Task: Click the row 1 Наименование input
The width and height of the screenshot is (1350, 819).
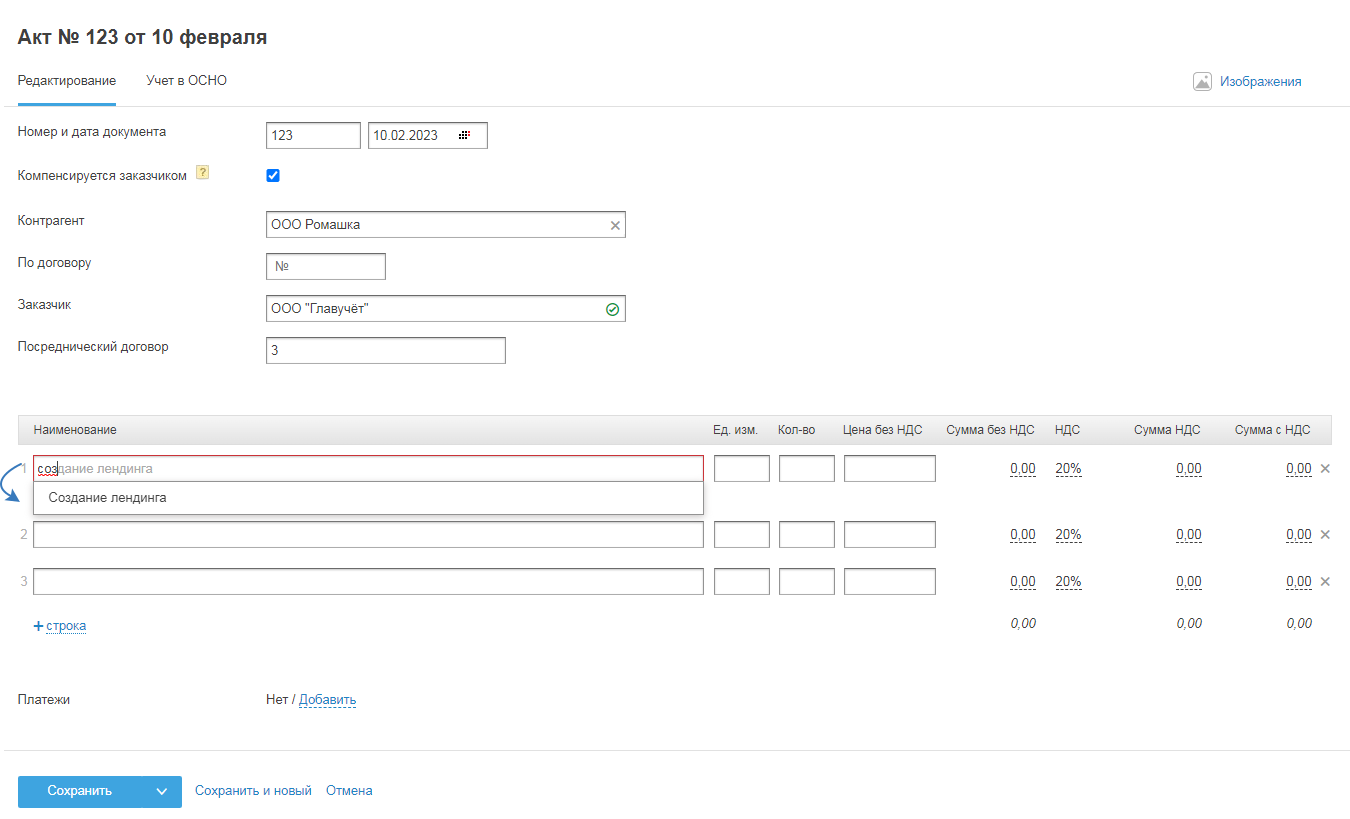Action: click(368, 468)
